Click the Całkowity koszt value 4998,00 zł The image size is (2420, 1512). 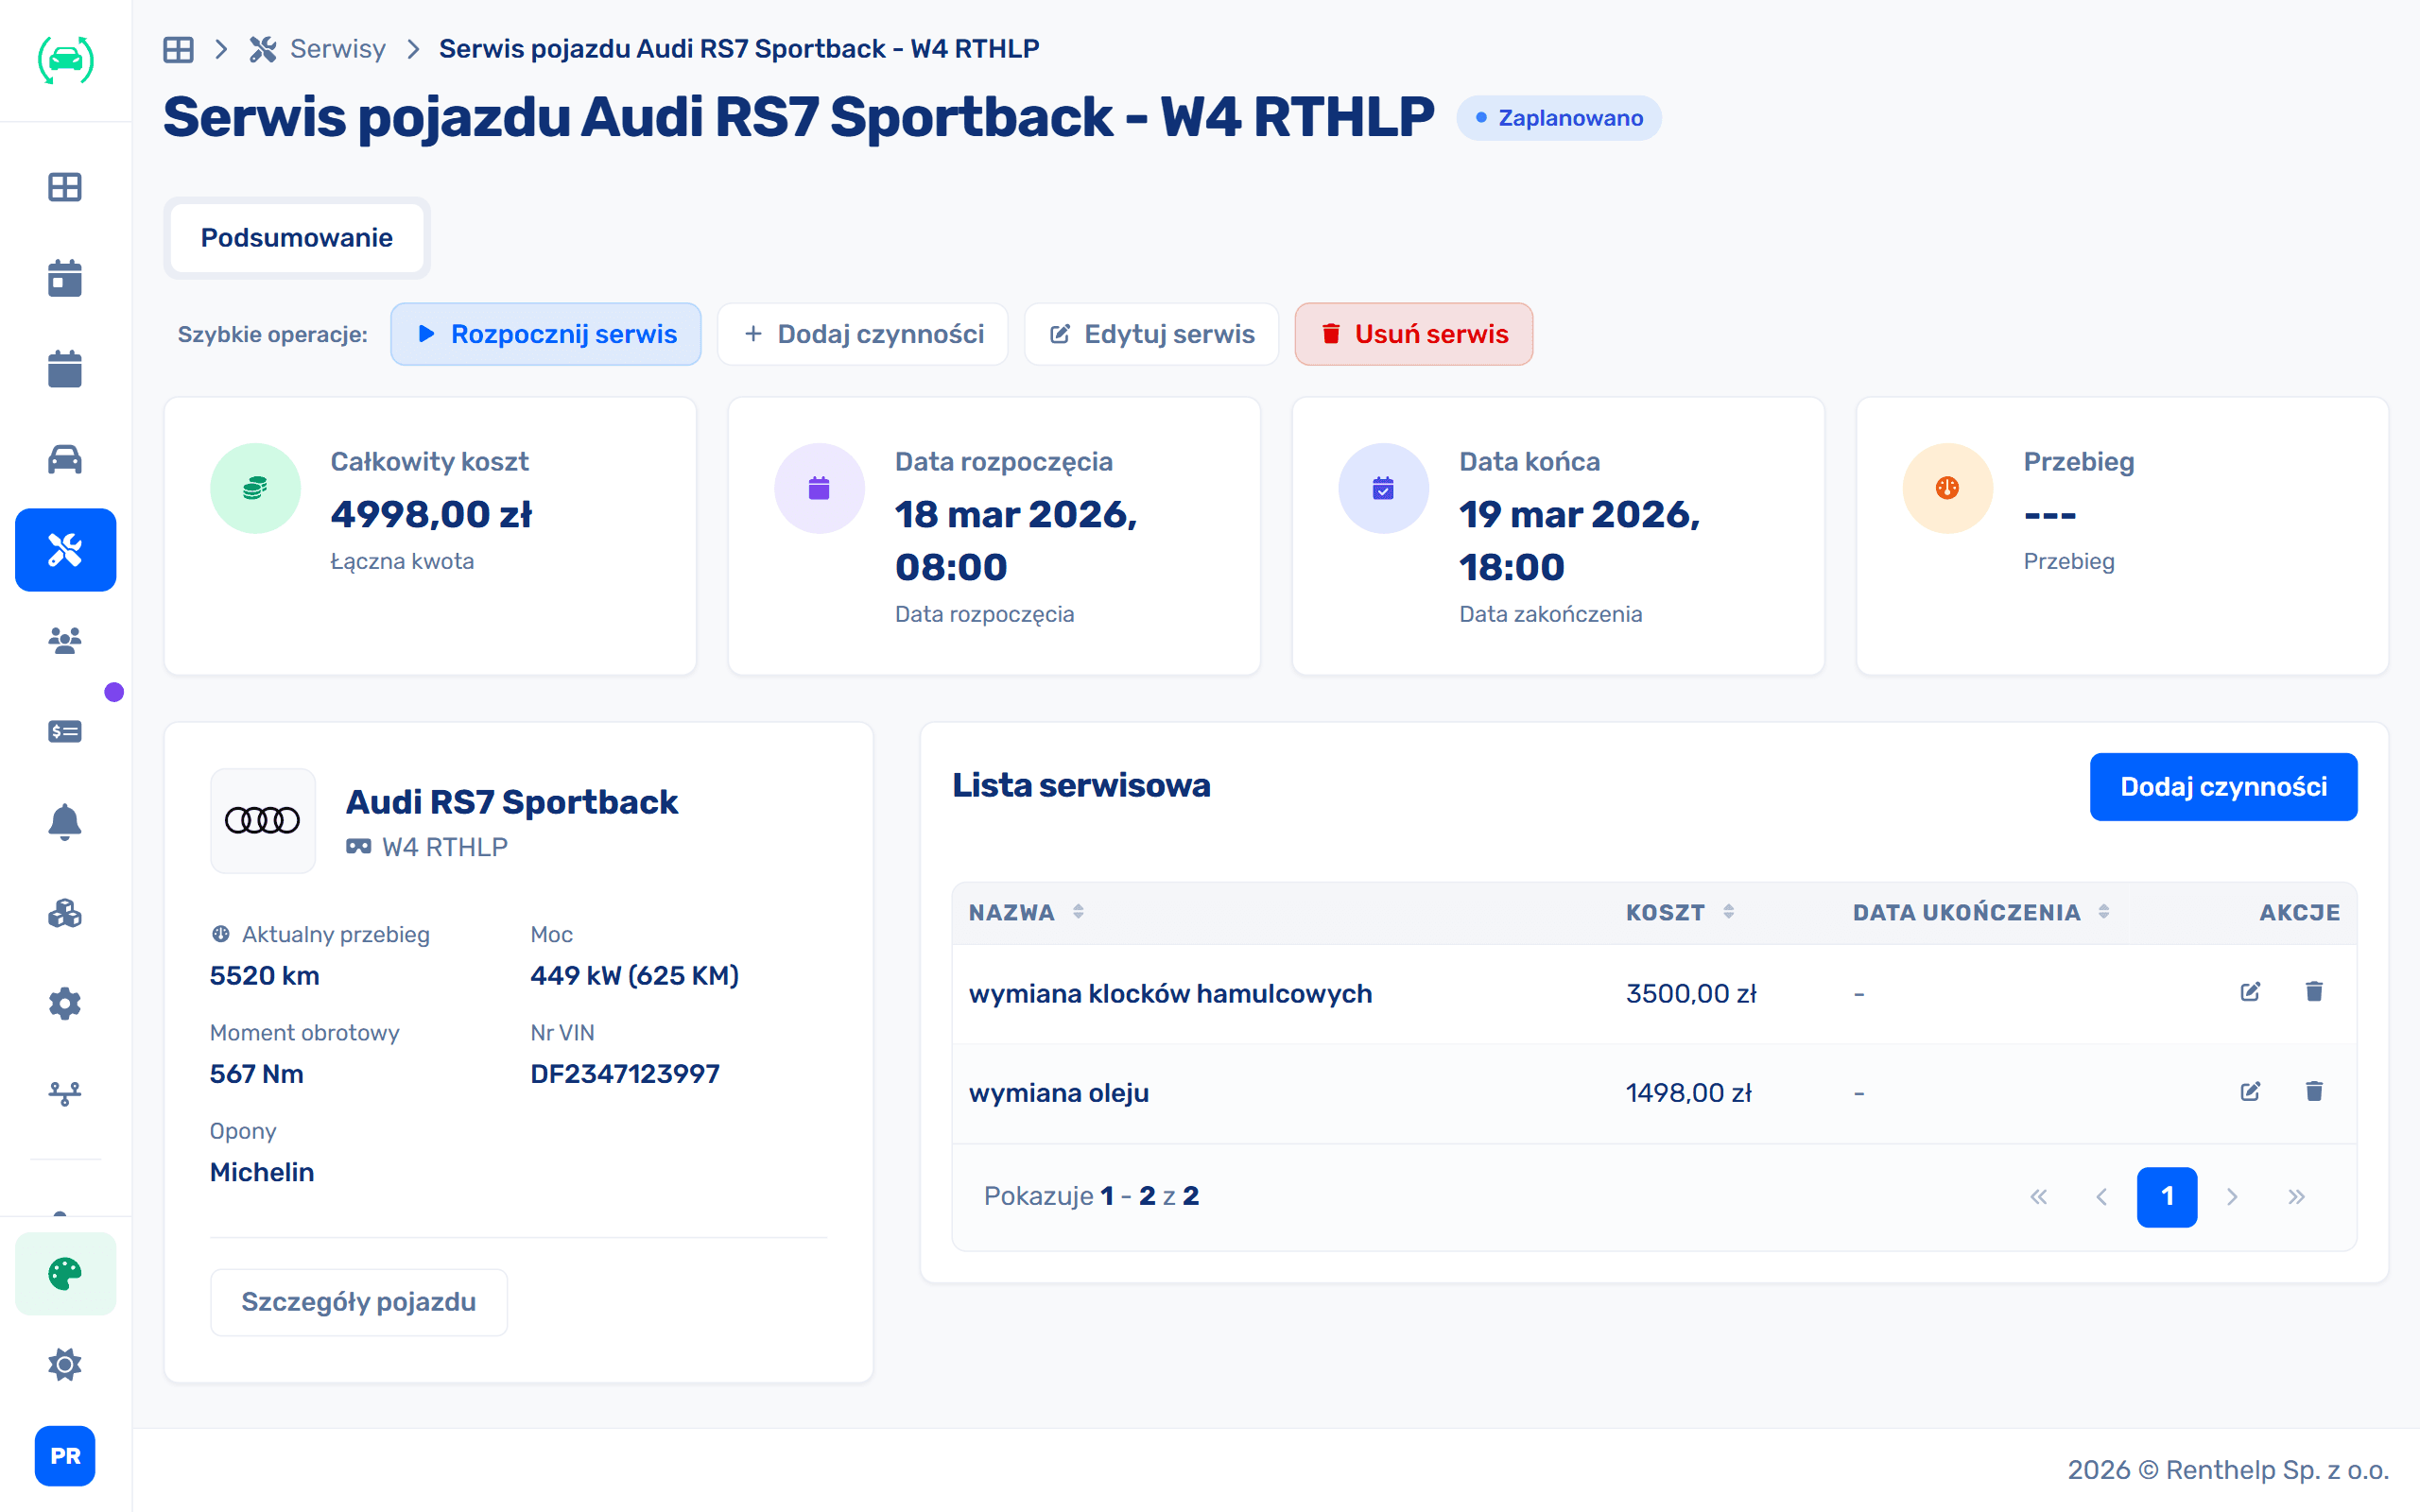click(431, 514)
